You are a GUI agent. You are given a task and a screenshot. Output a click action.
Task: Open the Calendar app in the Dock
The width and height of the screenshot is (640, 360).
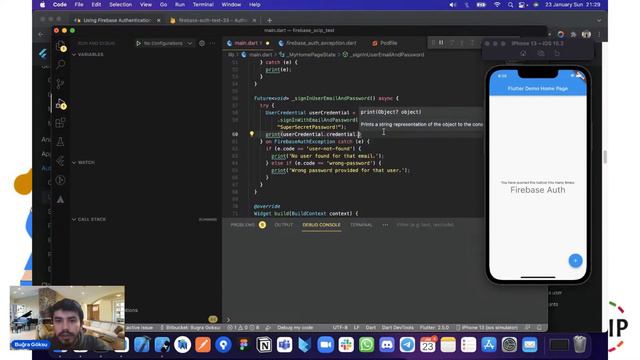point(427,345)
